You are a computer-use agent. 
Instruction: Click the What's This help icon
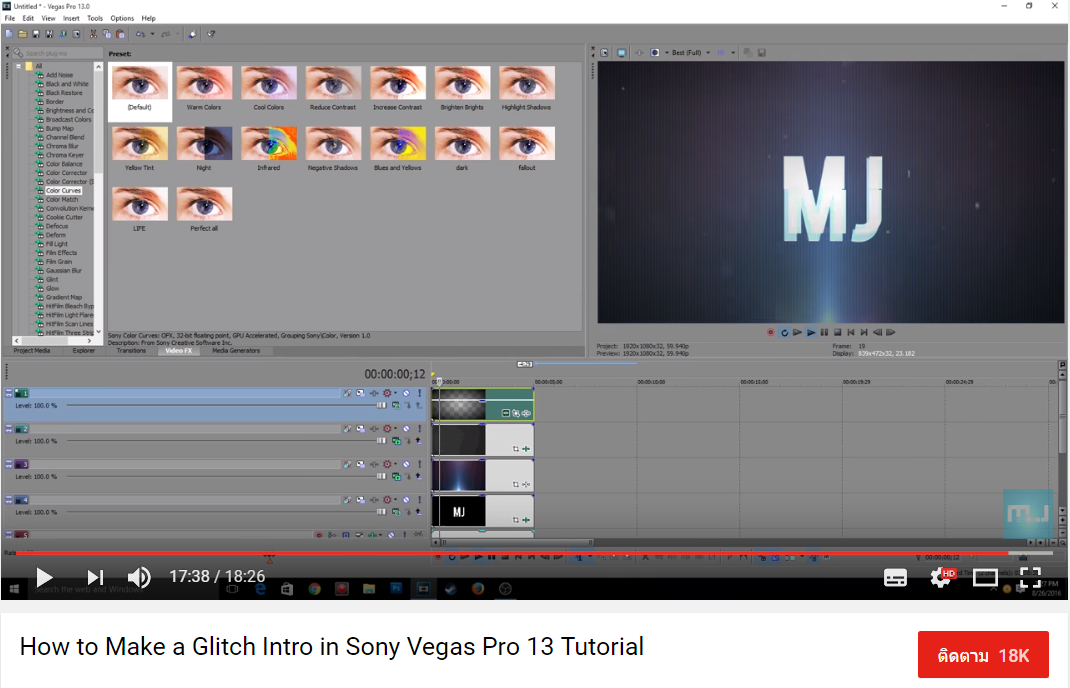coord(211,34)
